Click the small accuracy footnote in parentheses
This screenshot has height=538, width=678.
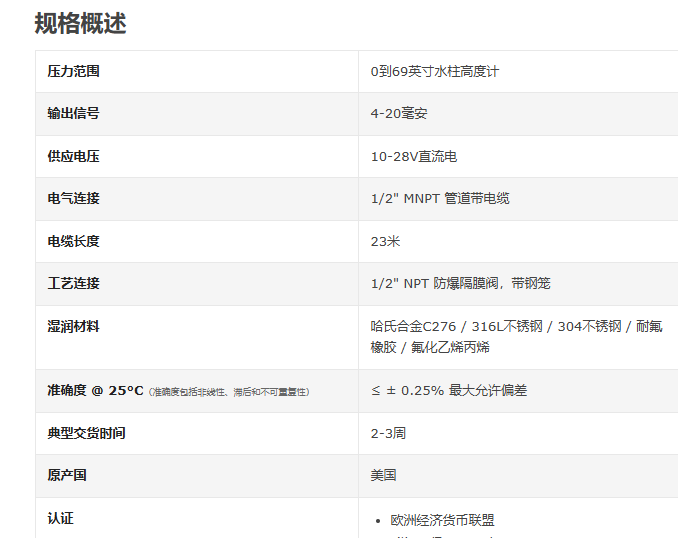pyautogui.click(x=229, y=392)
